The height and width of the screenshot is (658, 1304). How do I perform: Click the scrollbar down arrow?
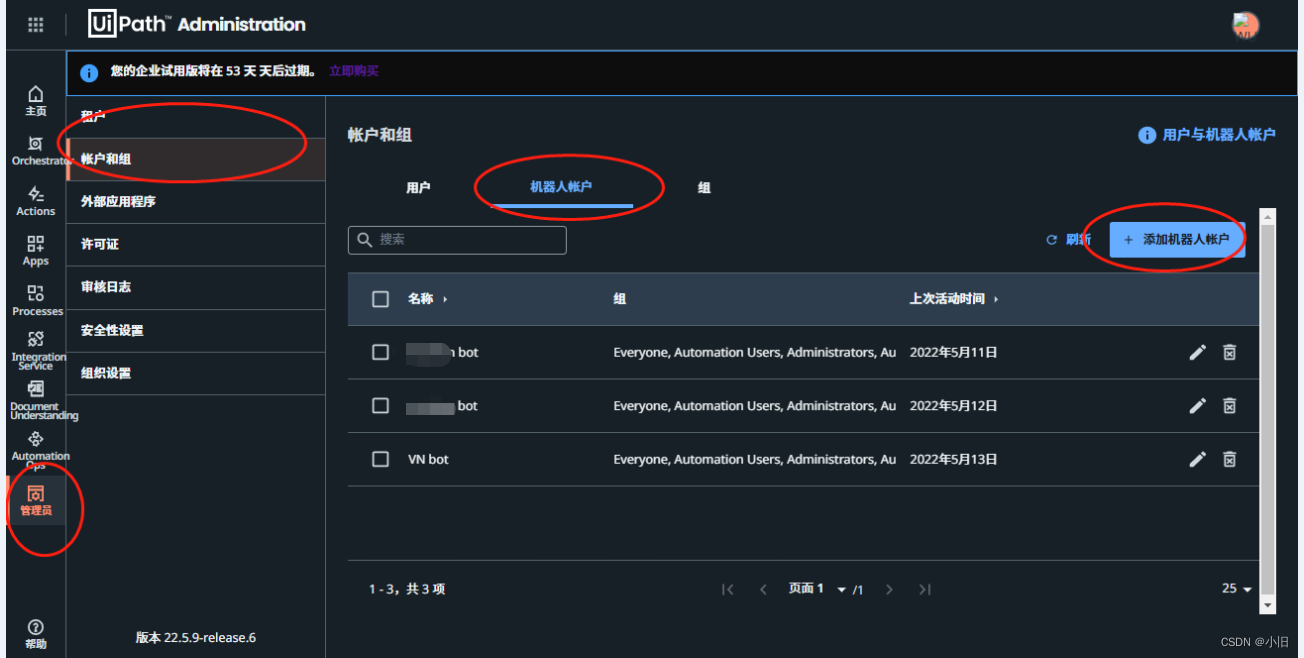point(1267,606)
